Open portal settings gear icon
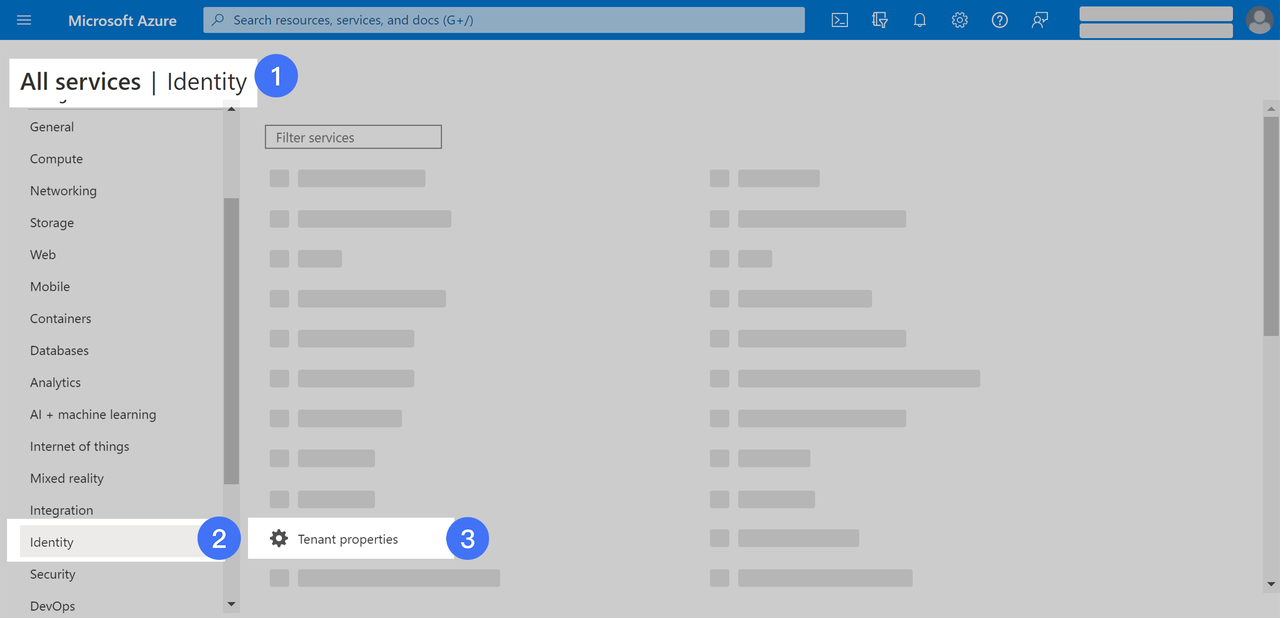This screenshot has height=618, width=1280. click(960, 20)
